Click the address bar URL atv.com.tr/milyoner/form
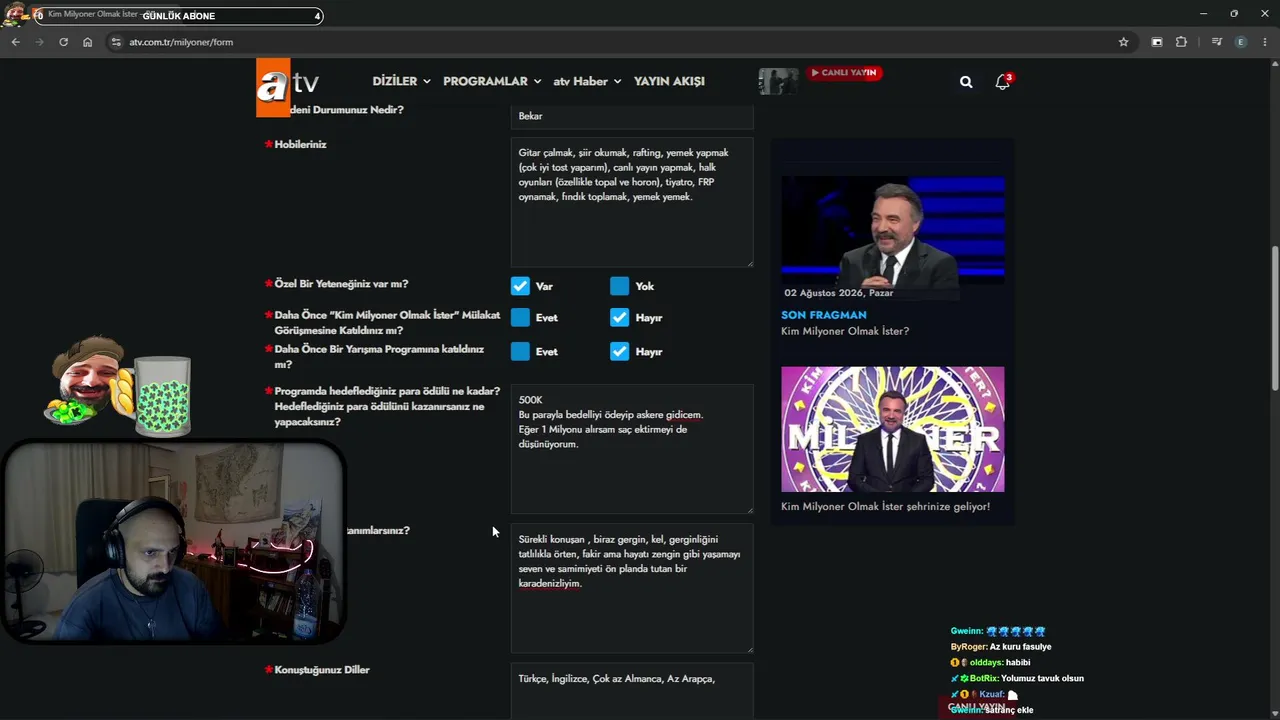The height and width of the screenshot is (720, 1280). [x=181, y=42]
